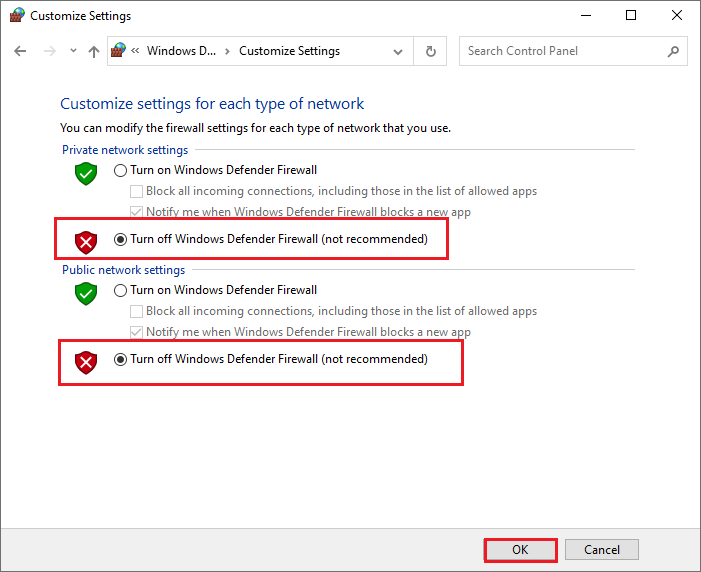Click the search magnifier icon

[673, 51]
